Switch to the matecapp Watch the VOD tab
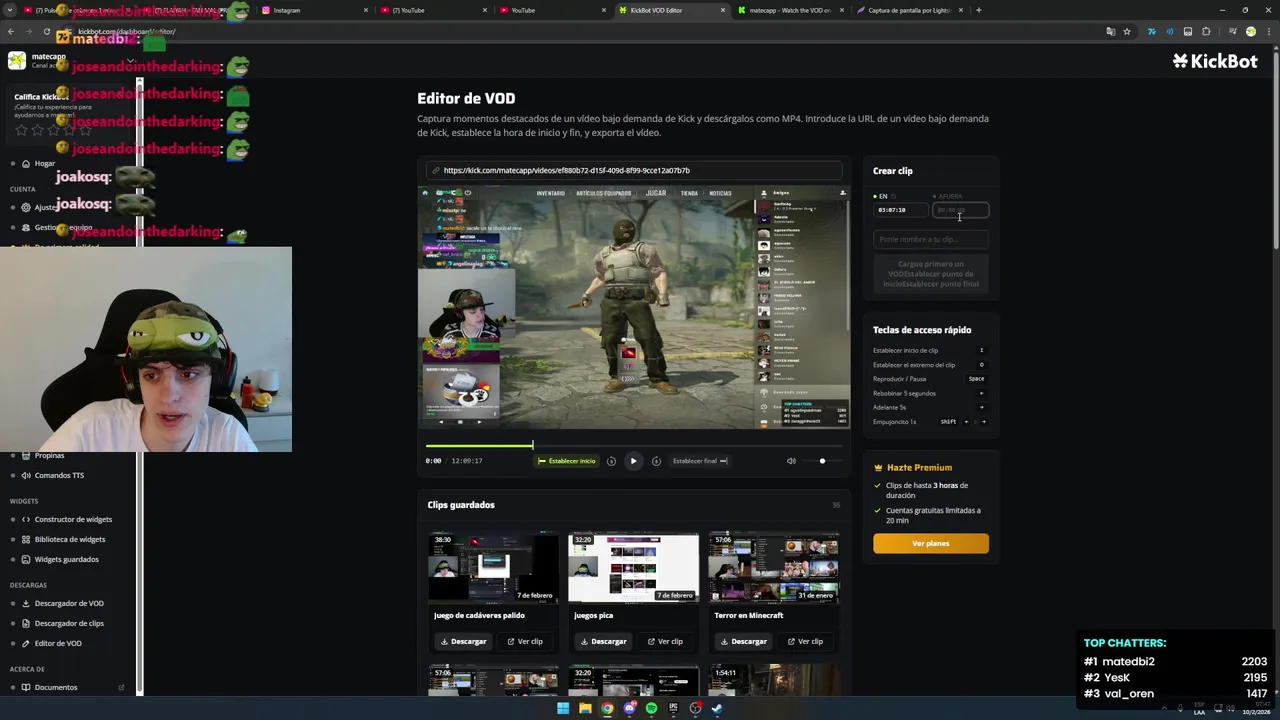This screenshot has height=720, width=1280. pos(790,10)
